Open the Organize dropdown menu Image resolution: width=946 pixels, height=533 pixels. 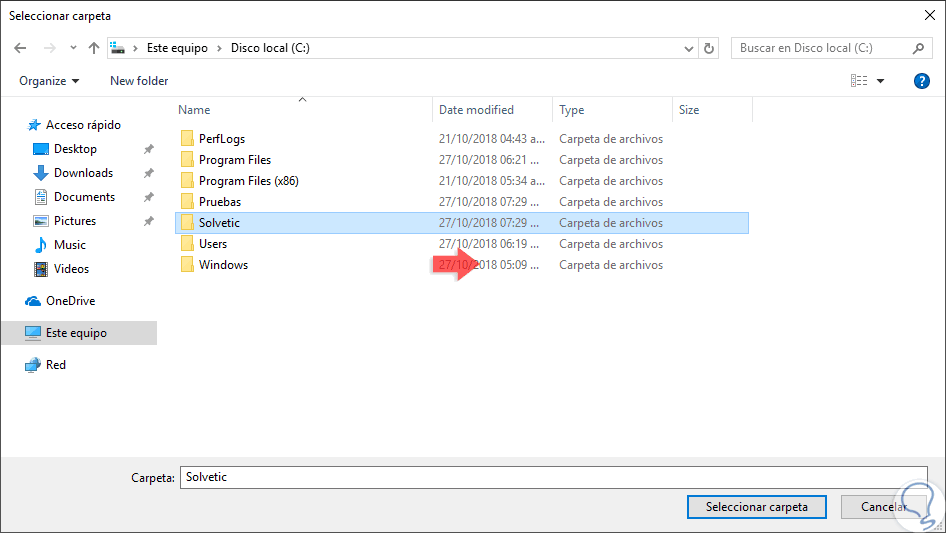pos(48,81)
